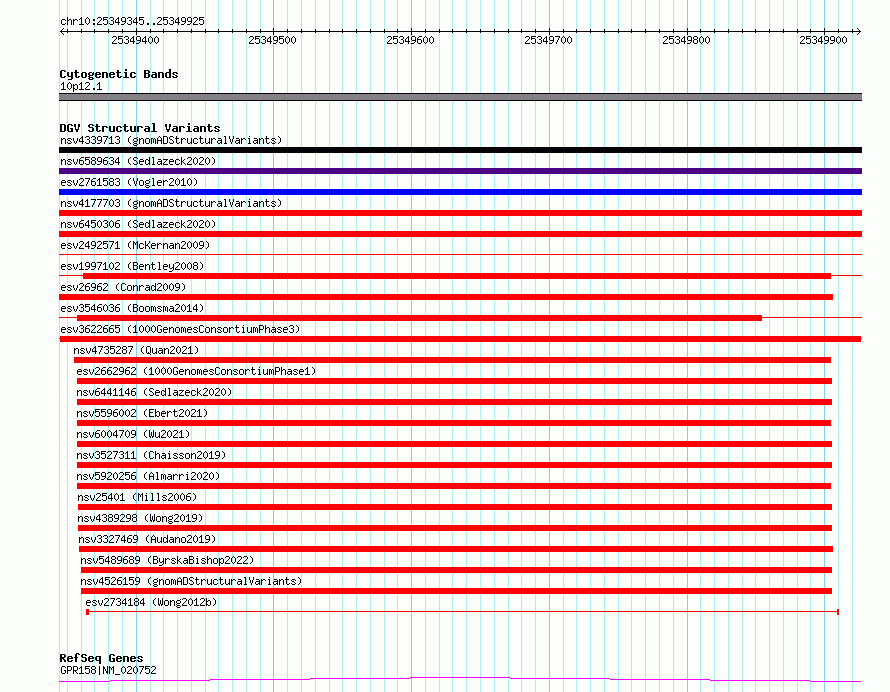890x692 pixels.
Task: Click the purple nsv6589634 variant bar
Action: (460, 171)
